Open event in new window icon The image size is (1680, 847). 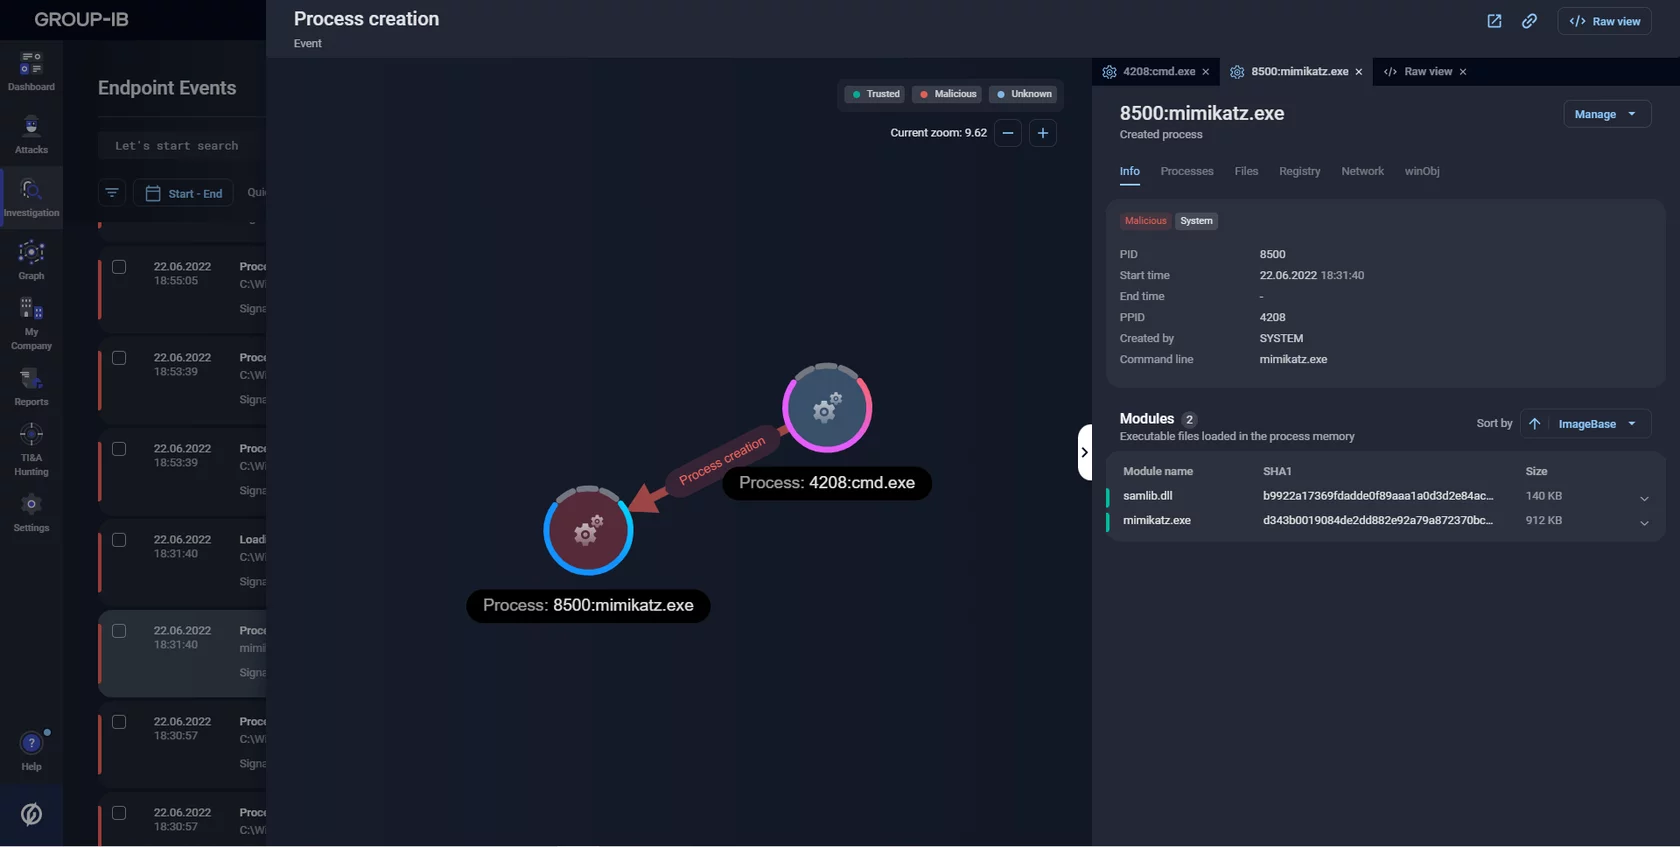[1494, 21]
